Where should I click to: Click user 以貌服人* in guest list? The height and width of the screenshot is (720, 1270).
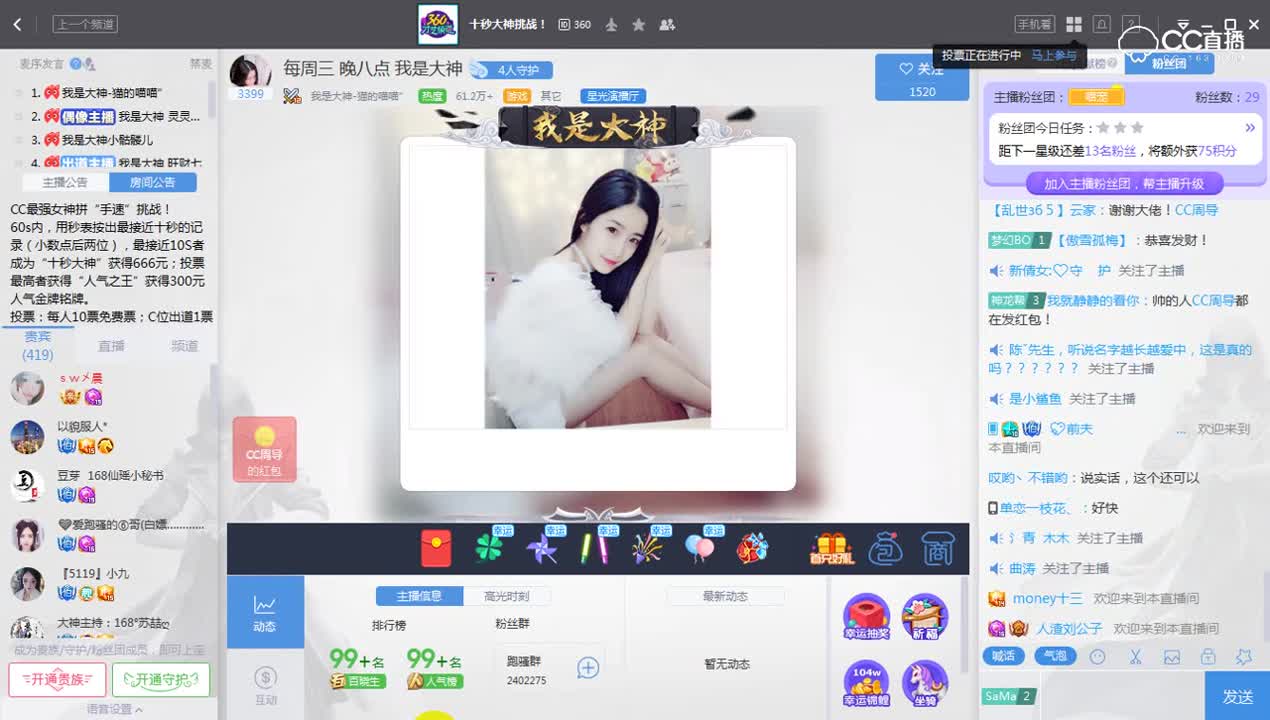[x=82, y=427]
